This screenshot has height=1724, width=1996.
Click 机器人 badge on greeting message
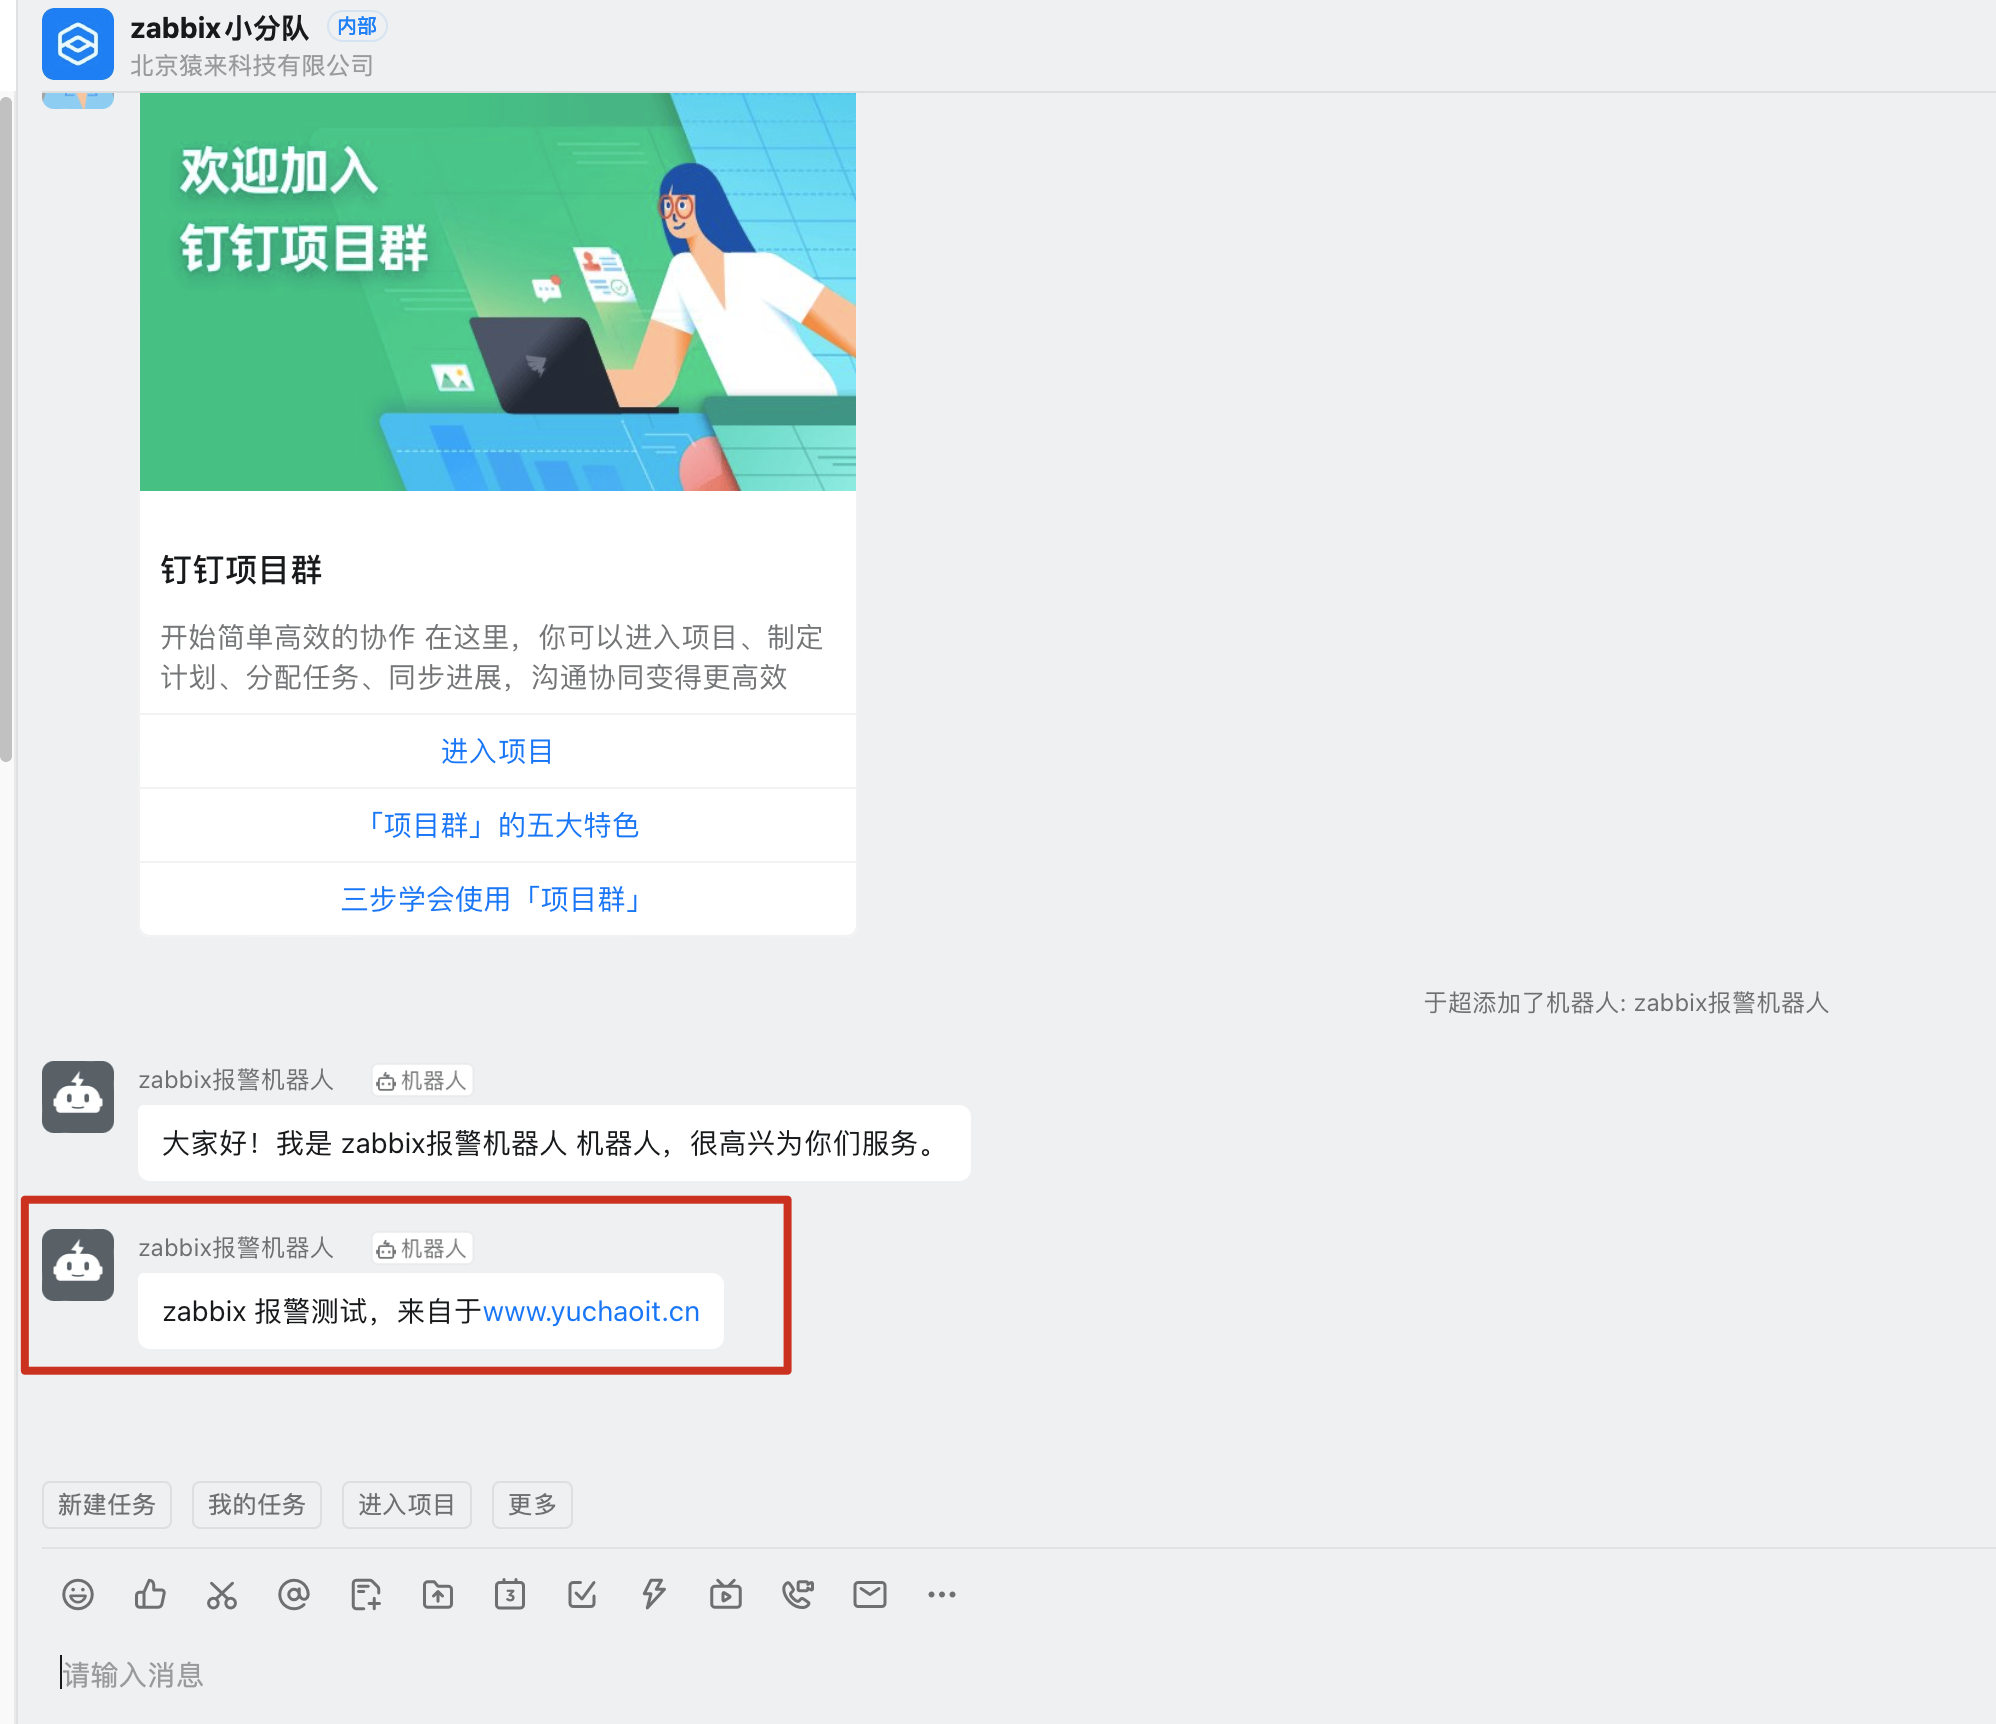(x=422, y=1081)
